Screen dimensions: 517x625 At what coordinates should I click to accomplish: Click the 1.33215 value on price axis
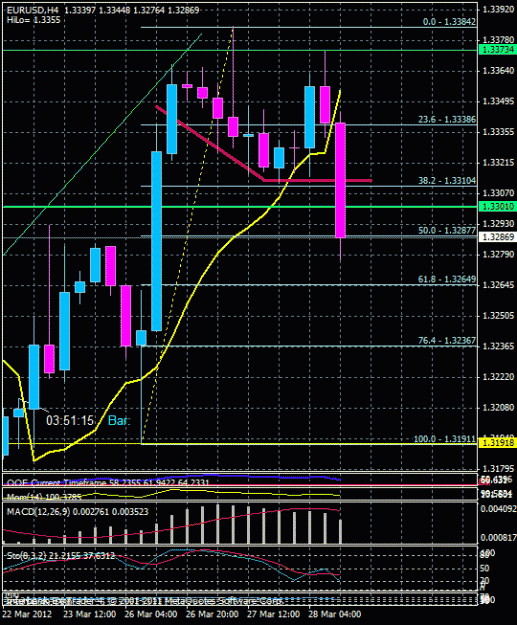(x=498, y=163)
